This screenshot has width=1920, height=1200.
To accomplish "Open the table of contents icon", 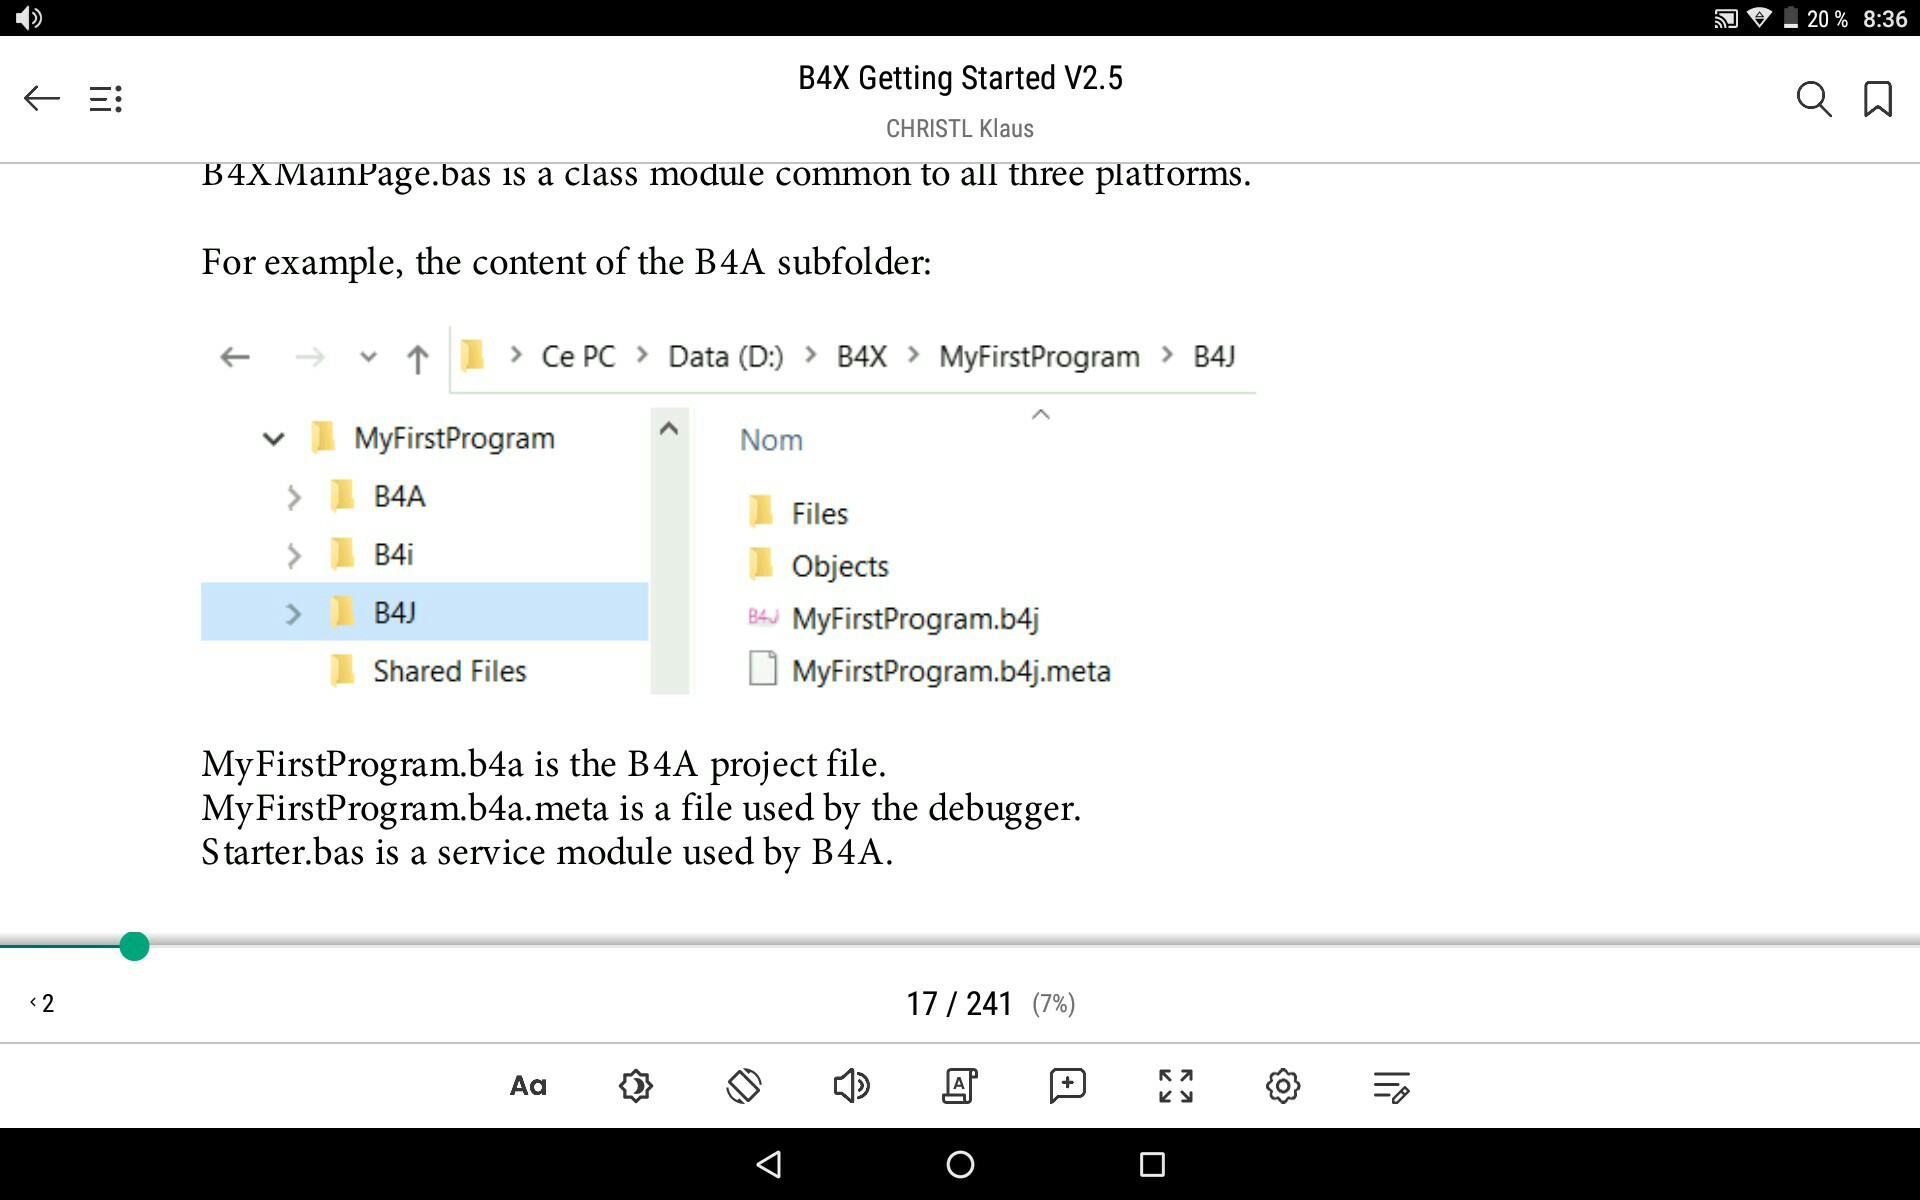I will click(106, 98).
